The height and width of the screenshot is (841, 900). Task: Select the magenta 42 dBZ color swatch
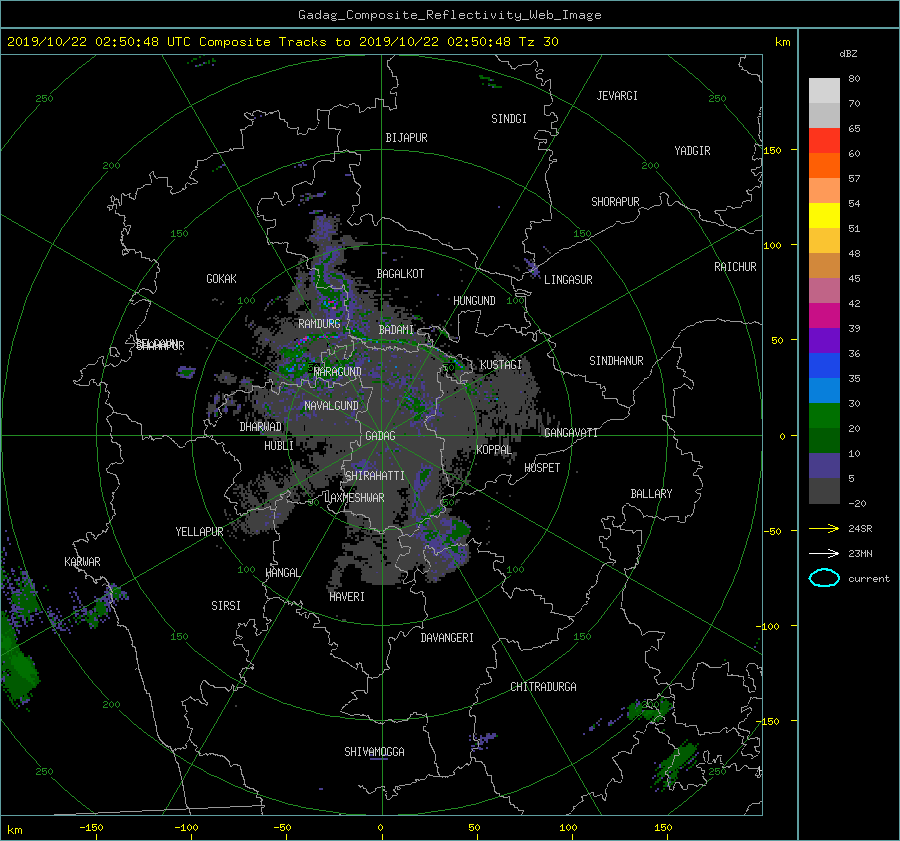click(824, 315)
